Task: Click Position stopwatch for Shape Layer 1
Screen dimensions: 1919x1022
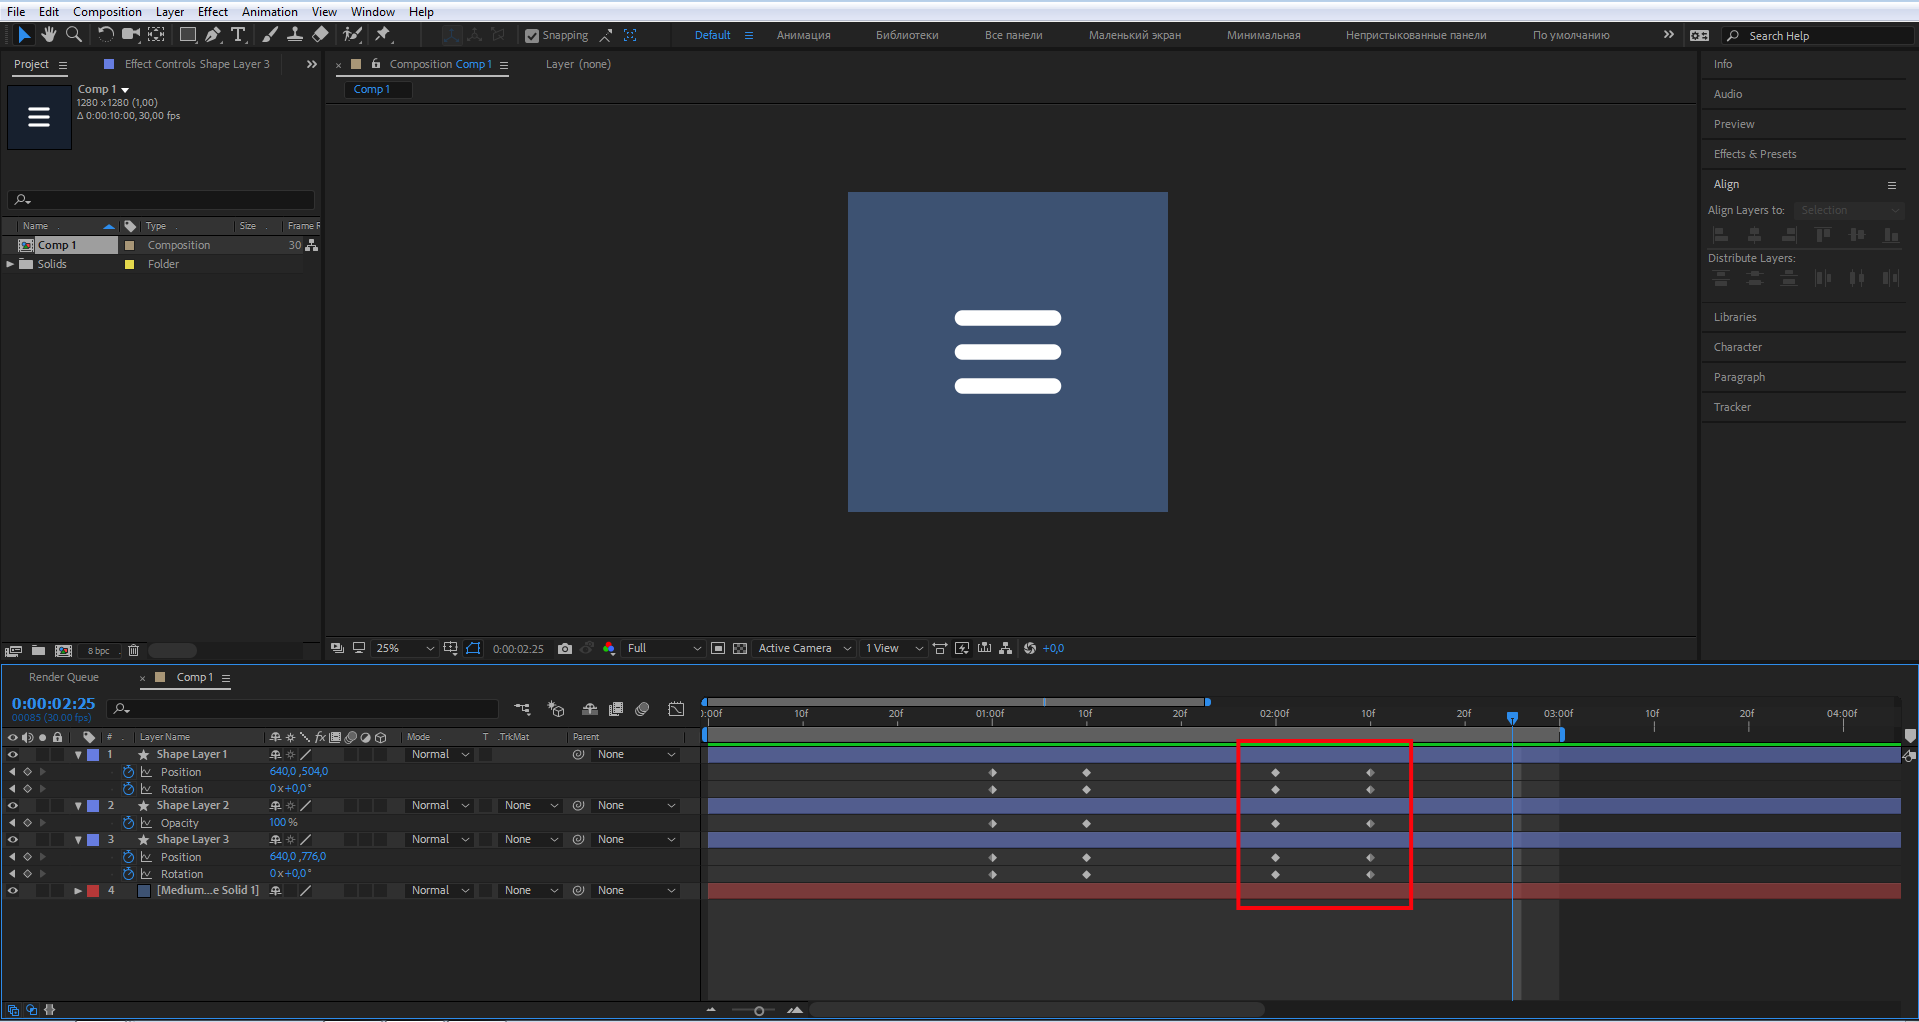Action: (x=128, y=772)
